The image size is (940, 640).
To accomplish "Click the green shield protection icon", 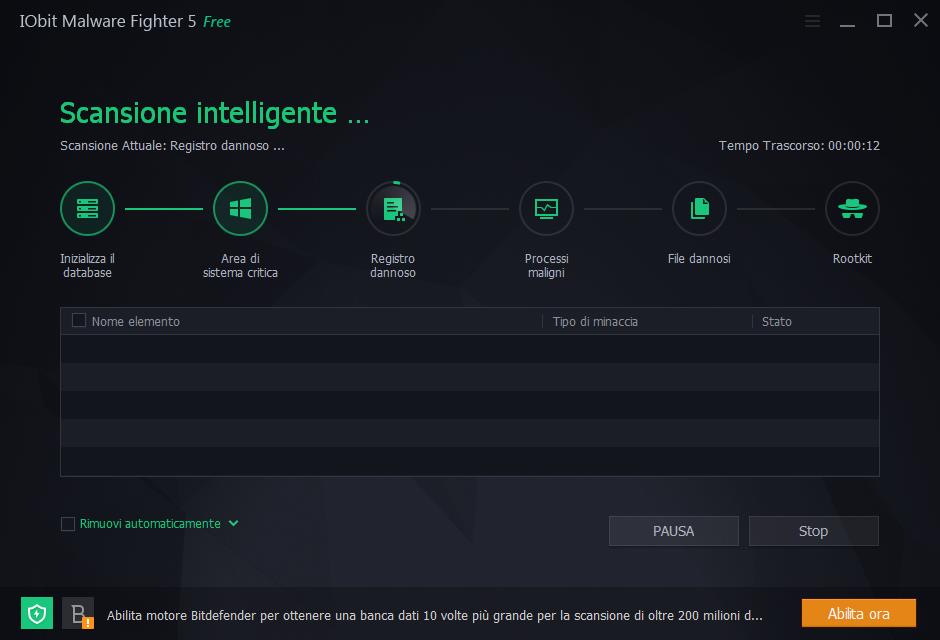I will [36, 613].
